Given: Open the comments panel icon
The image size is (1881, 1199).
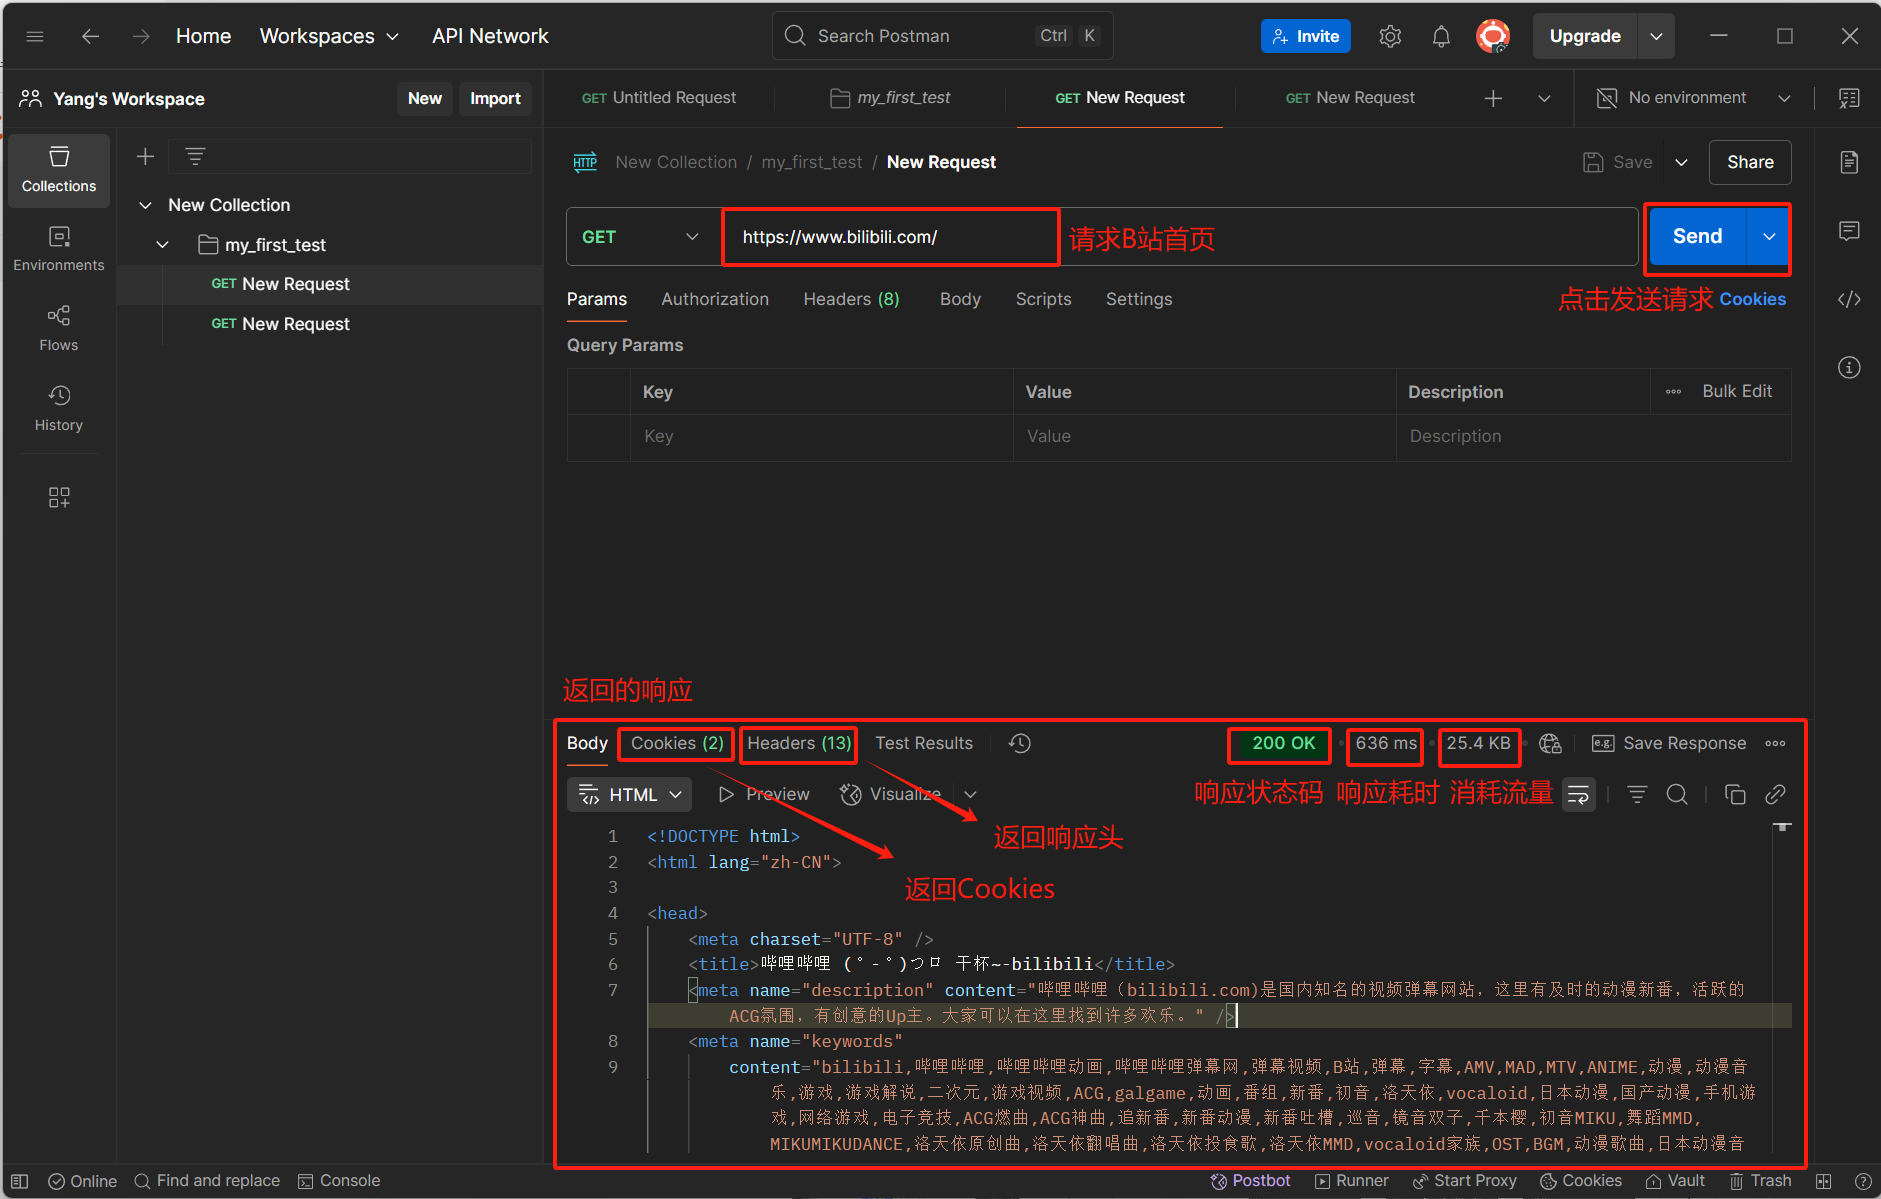Looking at the screenshot, I should (1849, 231).
